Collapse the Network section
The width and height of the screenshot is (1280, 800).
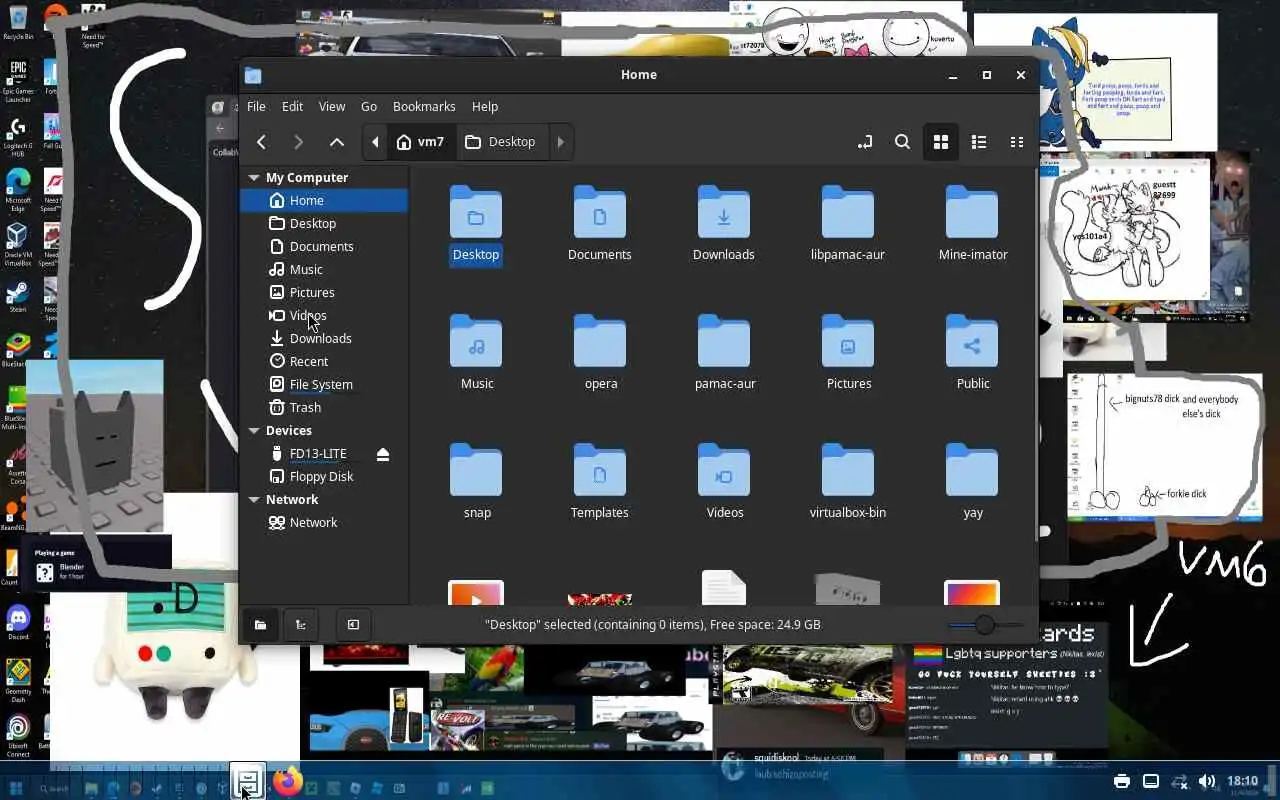(x=254, y=500)
